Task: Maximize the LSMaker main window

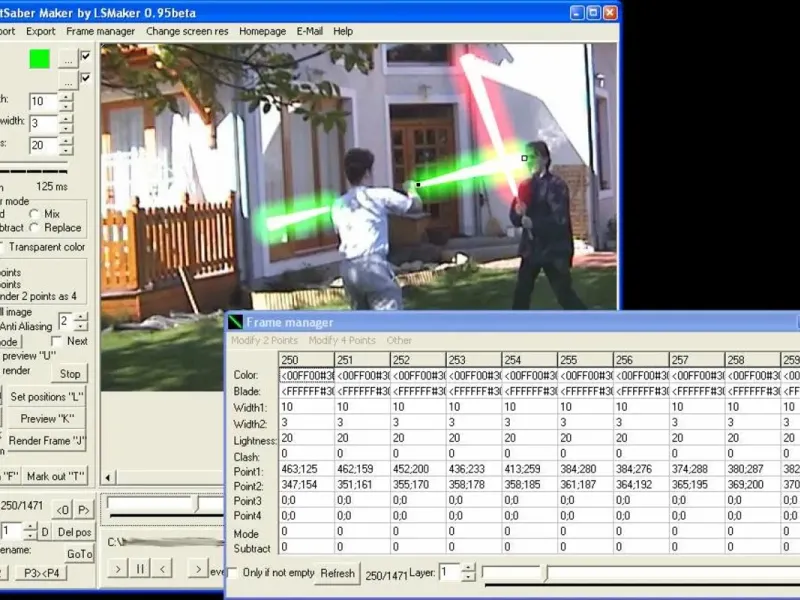Action: tap(593, 13)
